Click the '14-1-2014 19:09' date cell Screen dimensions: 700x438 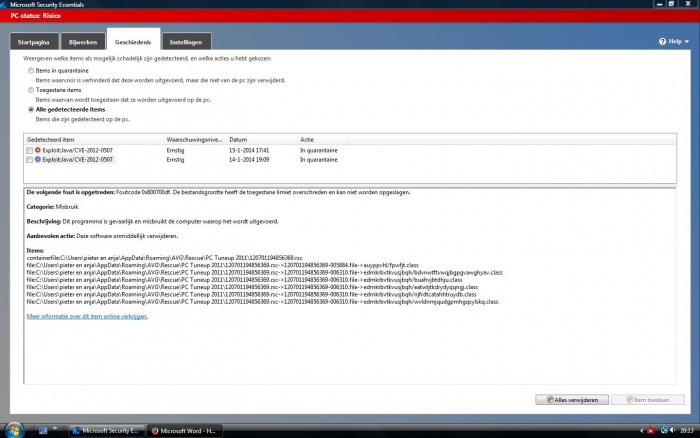[x=249, y=160]
